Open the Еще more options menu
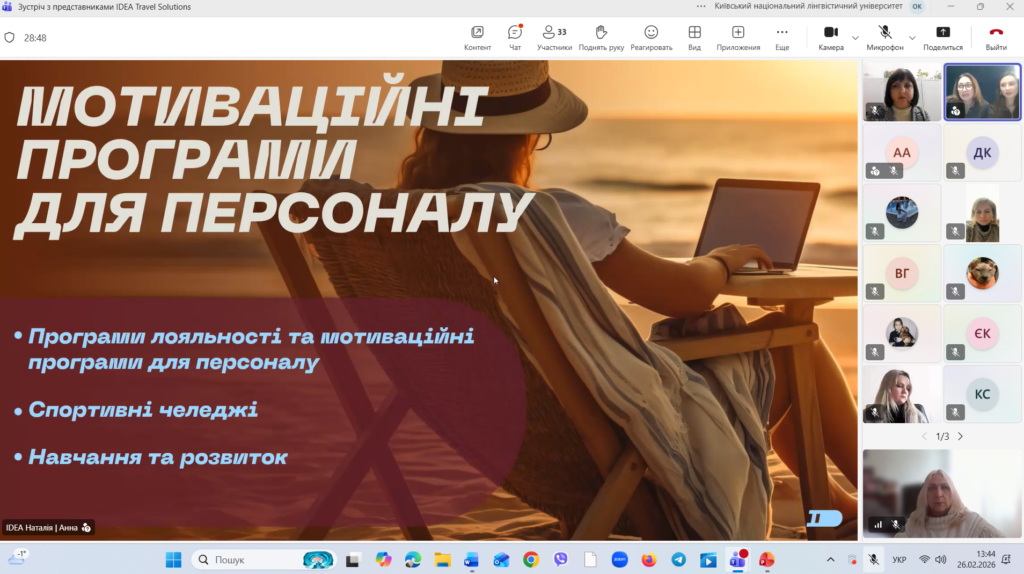 point(782,37)
